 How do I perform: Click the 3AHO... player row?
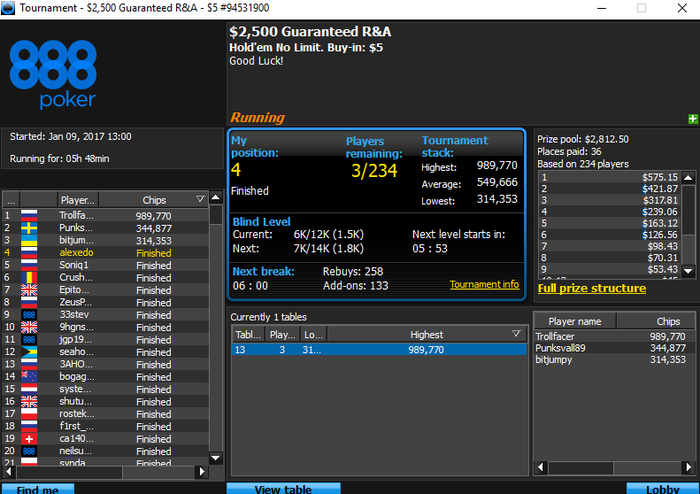106,365
